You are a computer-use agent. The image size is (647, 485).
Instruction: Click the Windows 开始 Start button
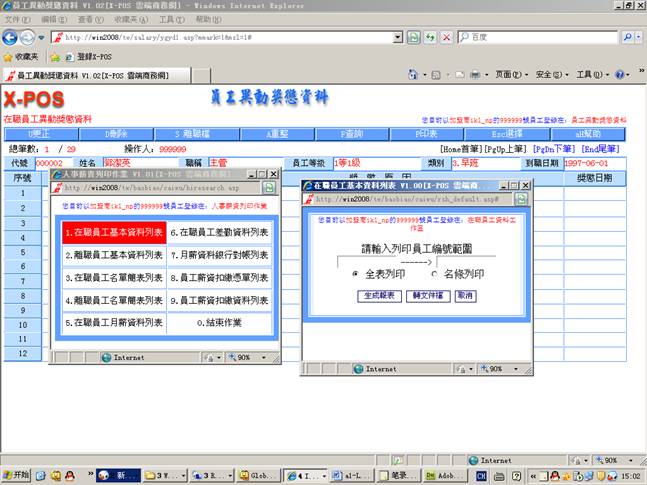(x=16, y=475)
